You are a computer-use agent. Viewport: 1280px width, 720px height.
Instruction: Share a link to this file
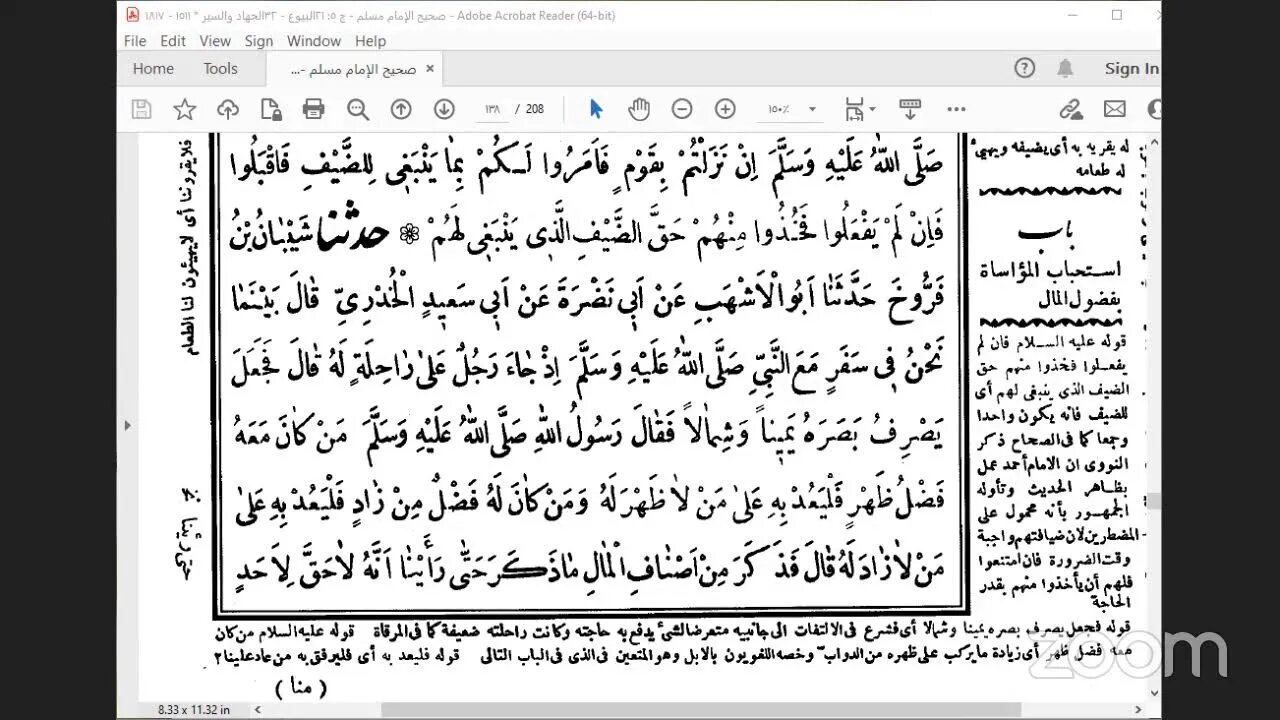(1071, 109)
